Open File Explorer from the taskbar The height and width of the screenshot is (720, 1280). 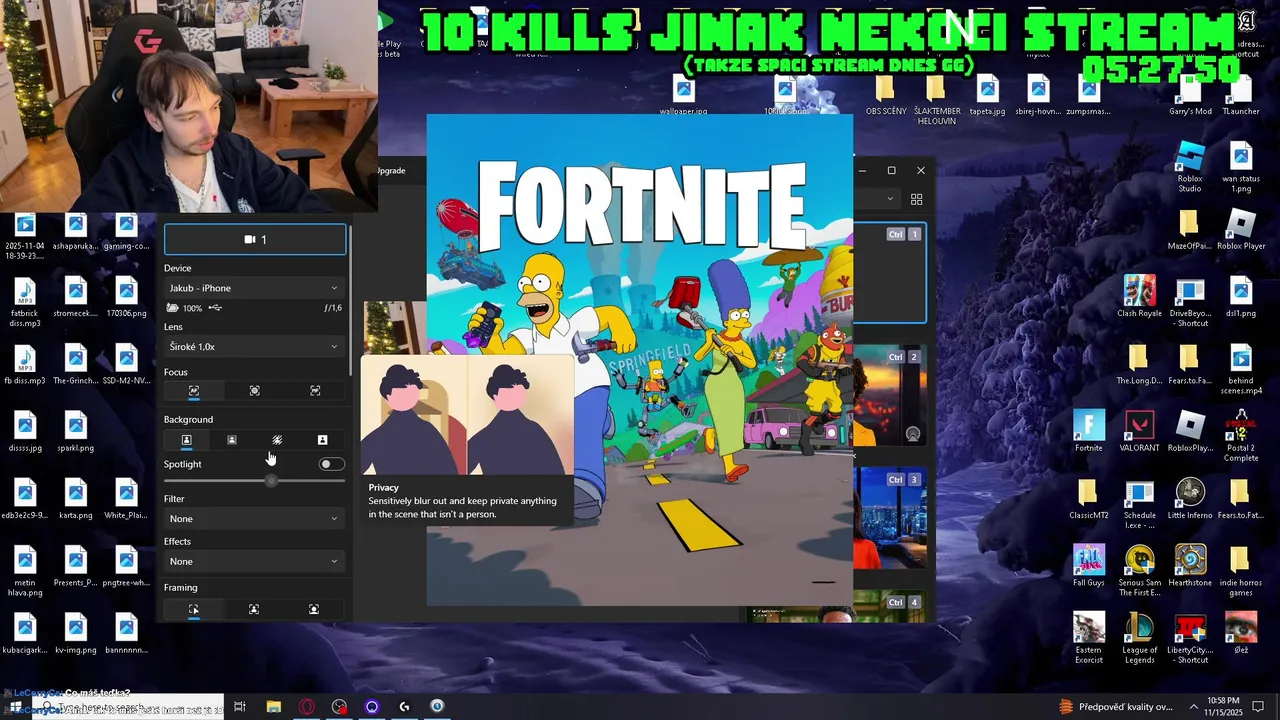(x=273, y=707)
